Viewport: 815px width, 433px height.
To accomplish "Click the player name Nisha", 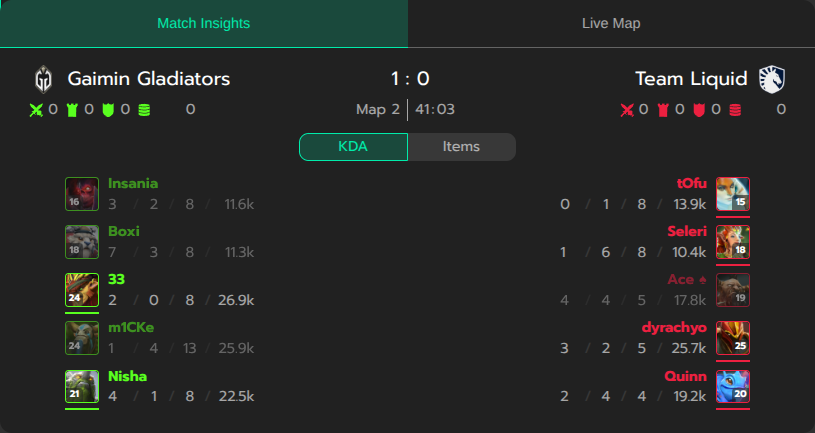I will (127, 377).
